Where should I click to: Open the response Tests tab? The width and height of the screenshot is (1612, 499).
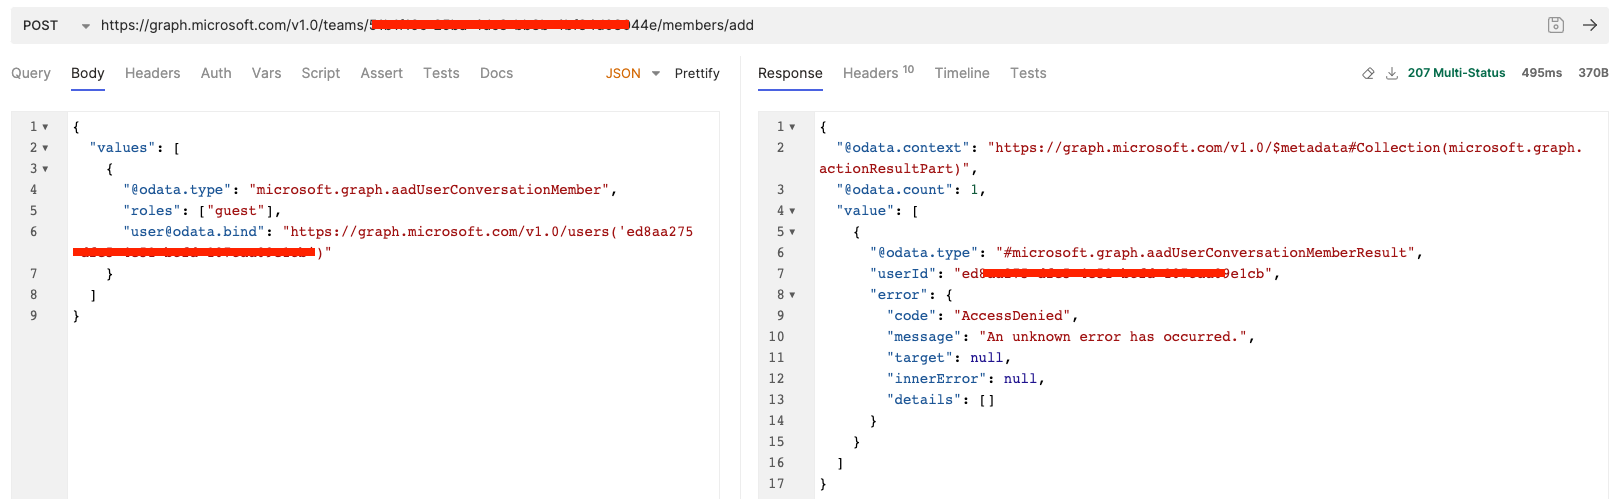(1028, 73)
